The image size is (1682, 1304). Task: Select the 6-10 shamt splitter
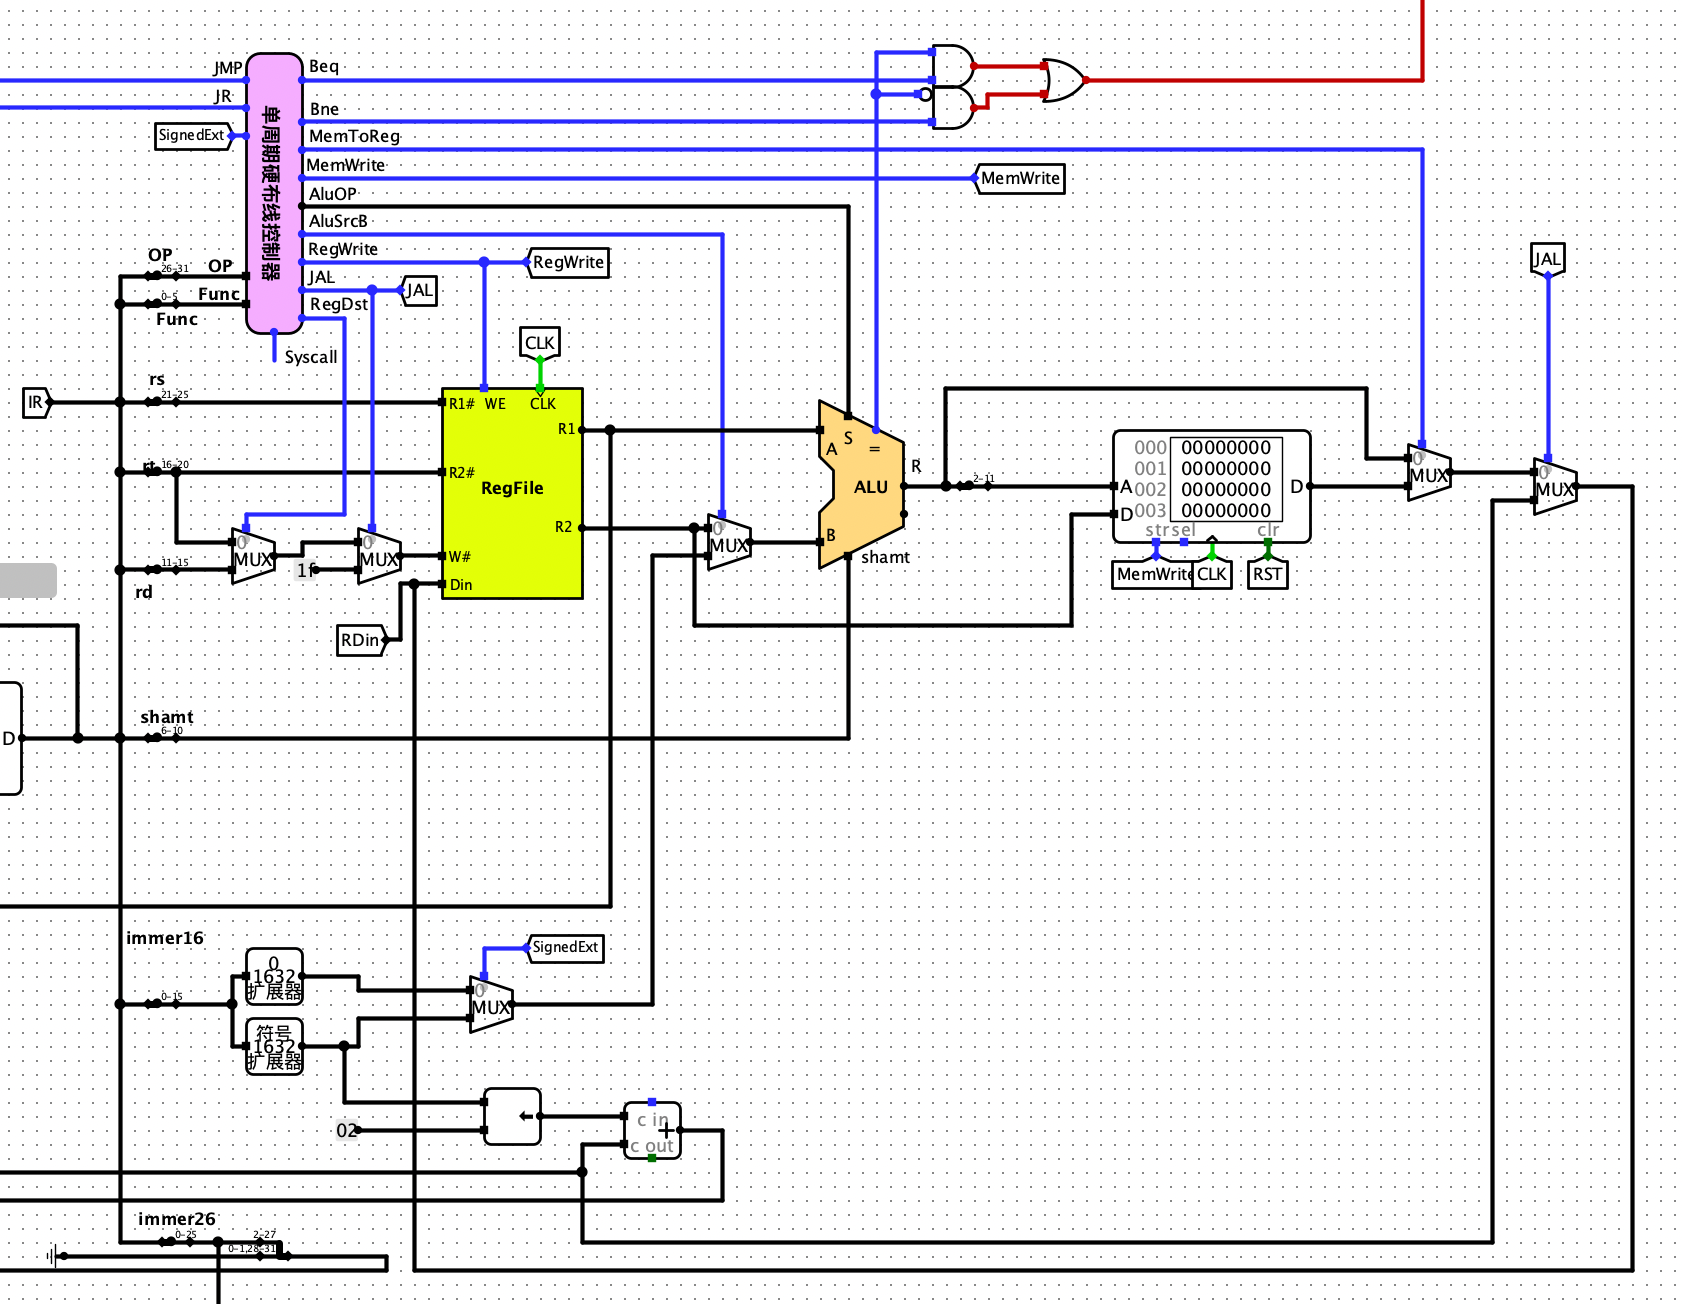coord(163,737)
